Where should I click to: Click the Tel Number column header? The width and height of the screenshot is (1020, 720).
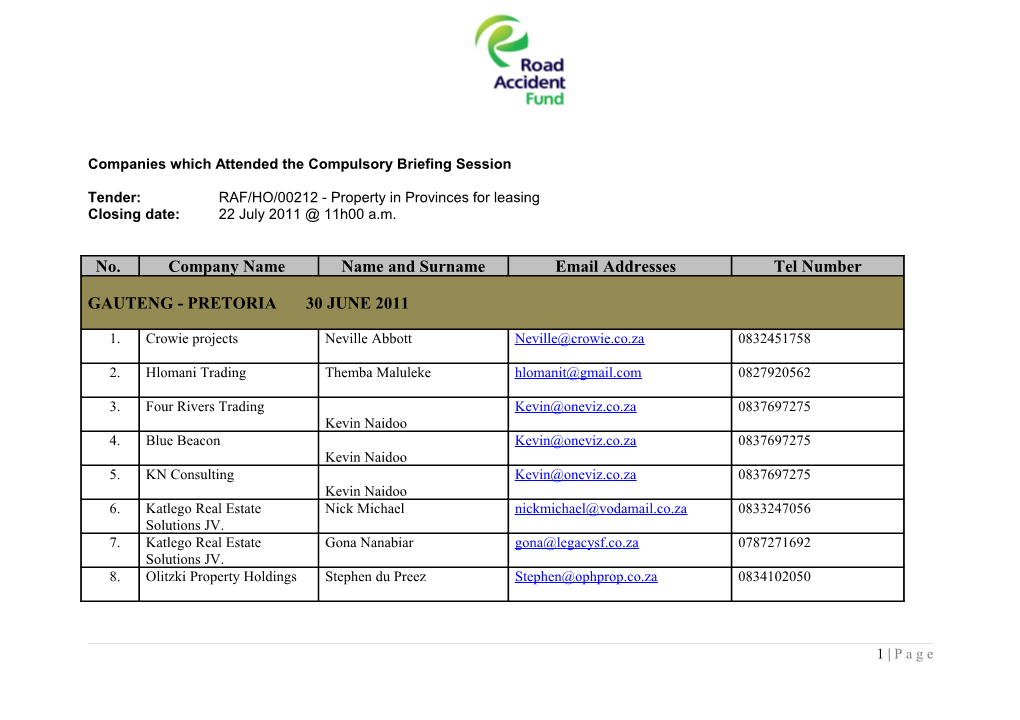(817, 266)
